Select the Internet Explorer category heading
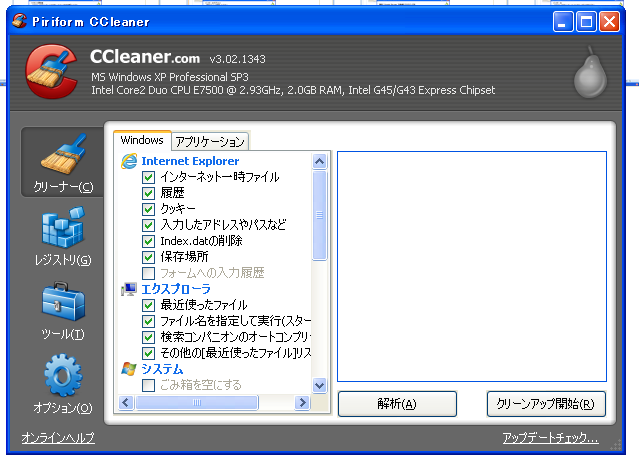Image resolution: width=639 pixels, height=458 pixels. (190, 161)
